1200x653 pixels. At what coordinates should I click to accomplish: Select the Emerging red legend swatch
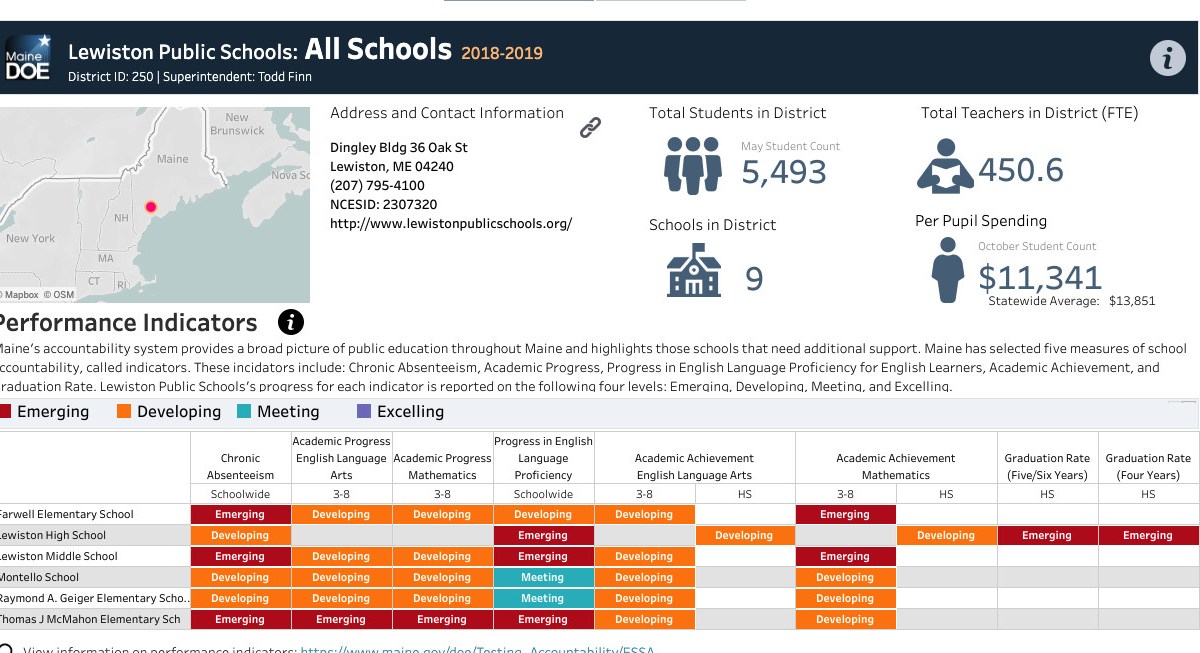[x=6, y=411]
